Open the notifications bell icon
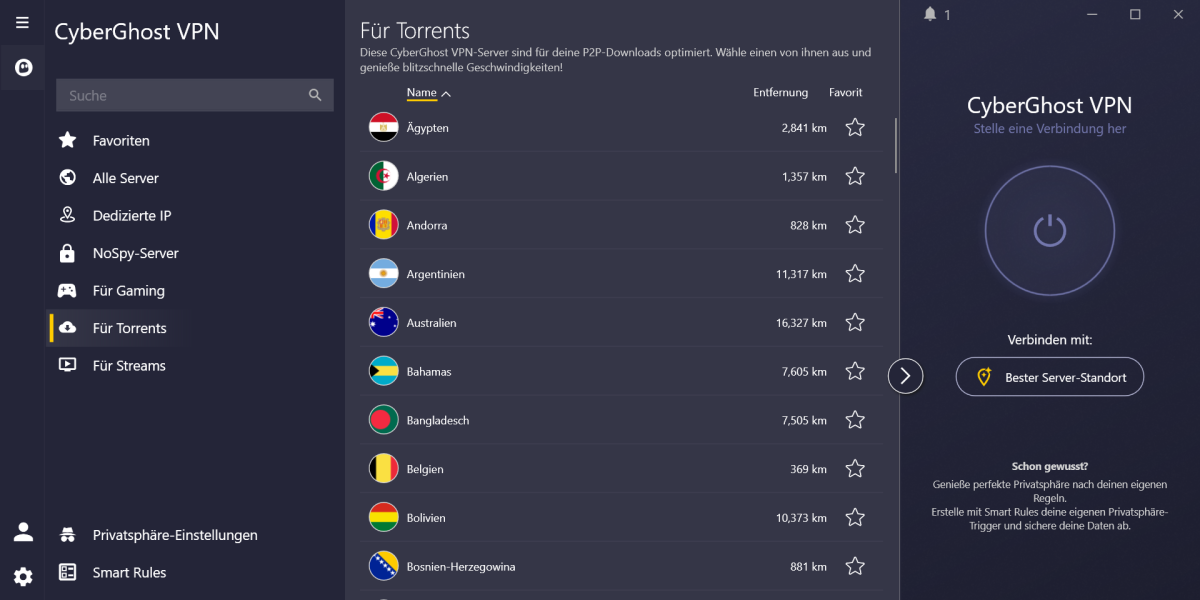 [931, 14]
